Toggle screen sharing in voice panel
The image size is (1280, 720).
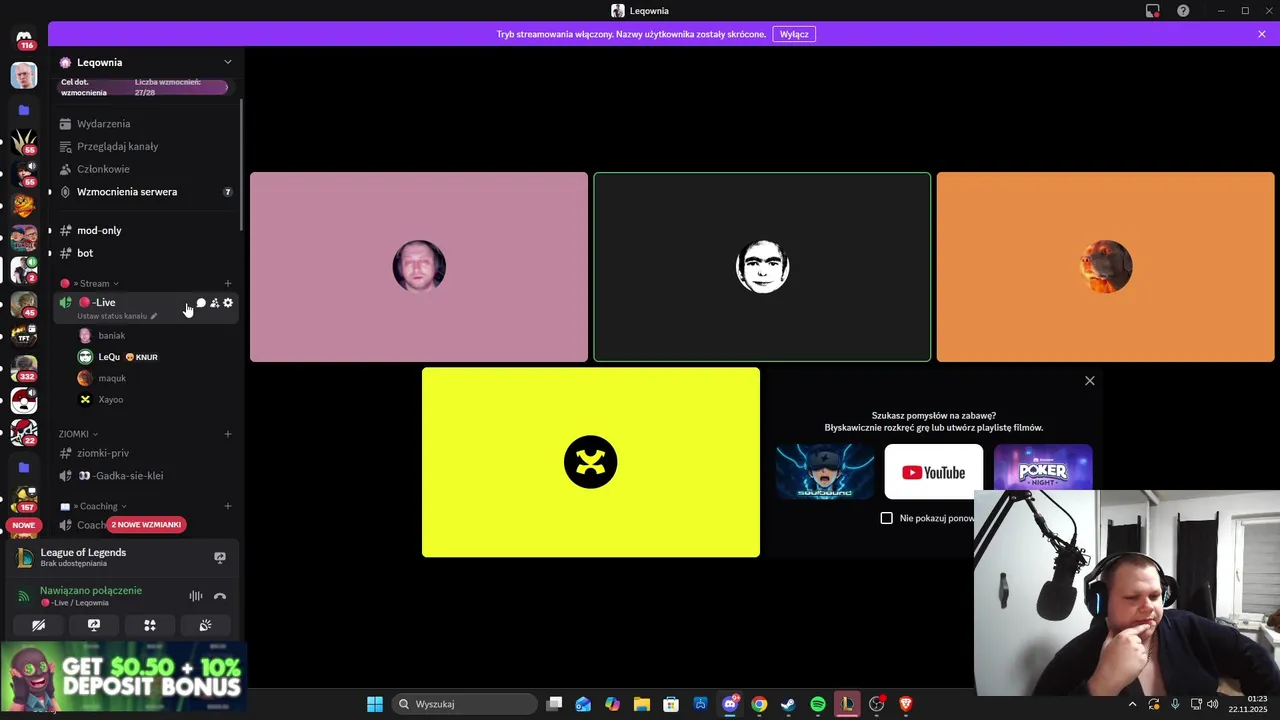coord(94,625)
